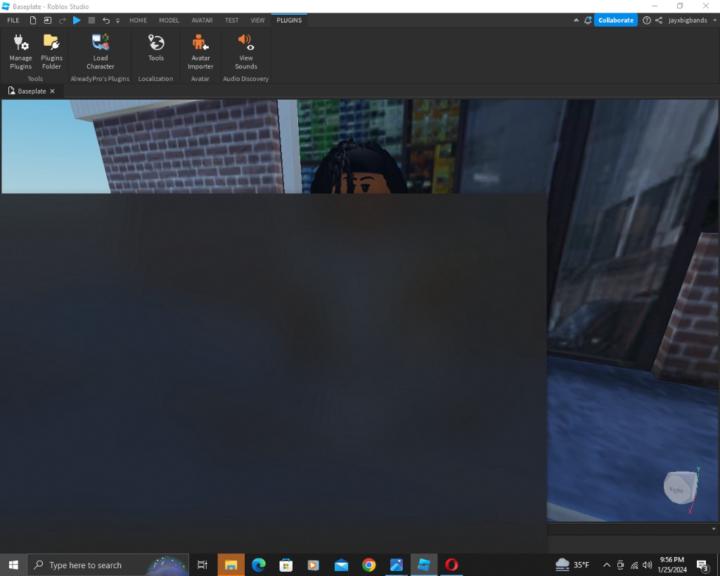Launch Opera browser from the taskbar
Image resolution: width=720 pixels, height=576 pixels.
[451, 565]
